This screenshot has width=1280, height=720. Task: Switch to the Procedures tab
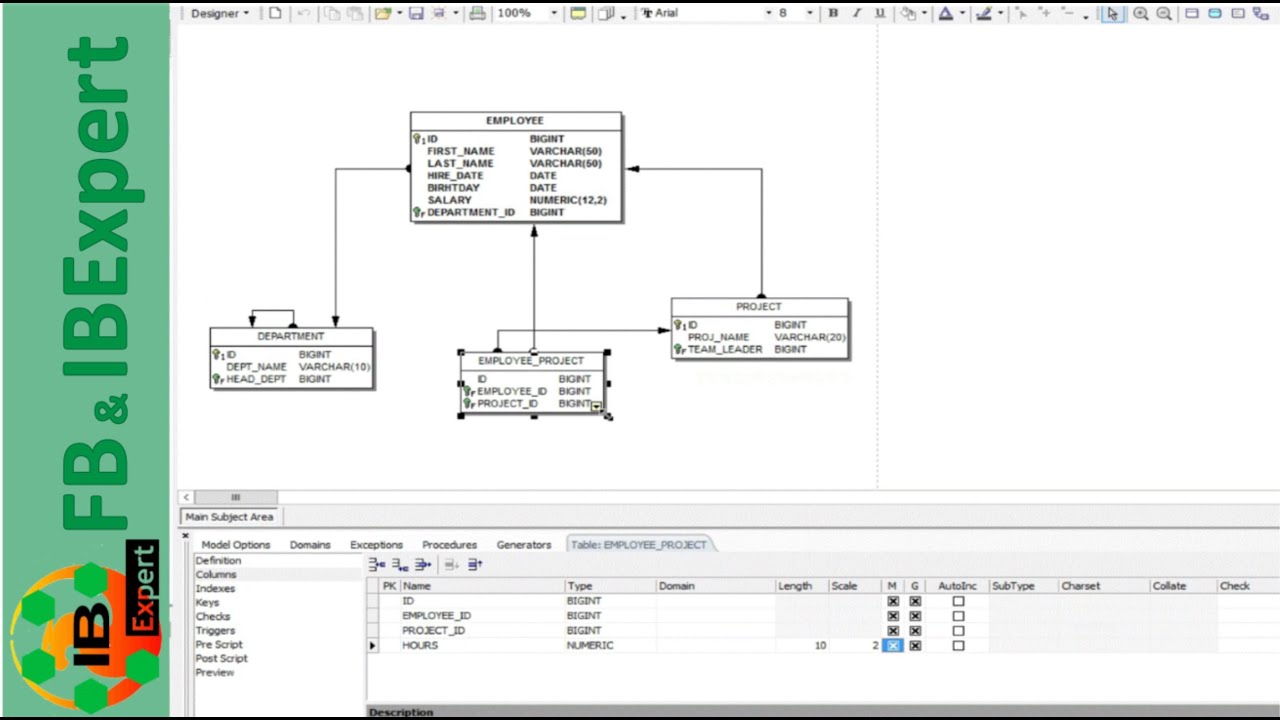[x=449, y=545]
